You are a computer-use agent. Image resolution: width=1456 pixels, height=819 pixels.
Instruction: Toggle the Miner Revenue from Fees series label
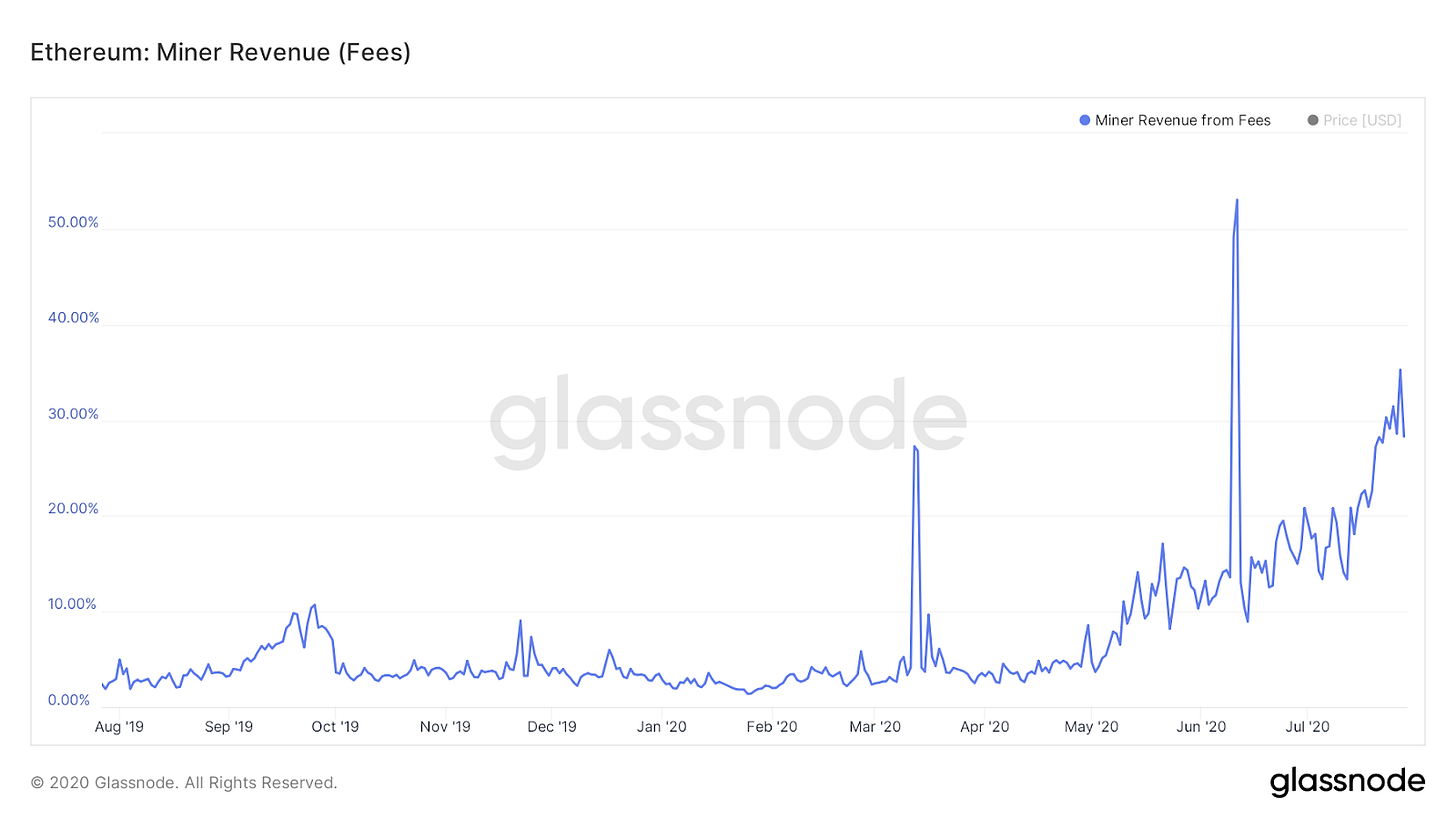pos(1183,121)
